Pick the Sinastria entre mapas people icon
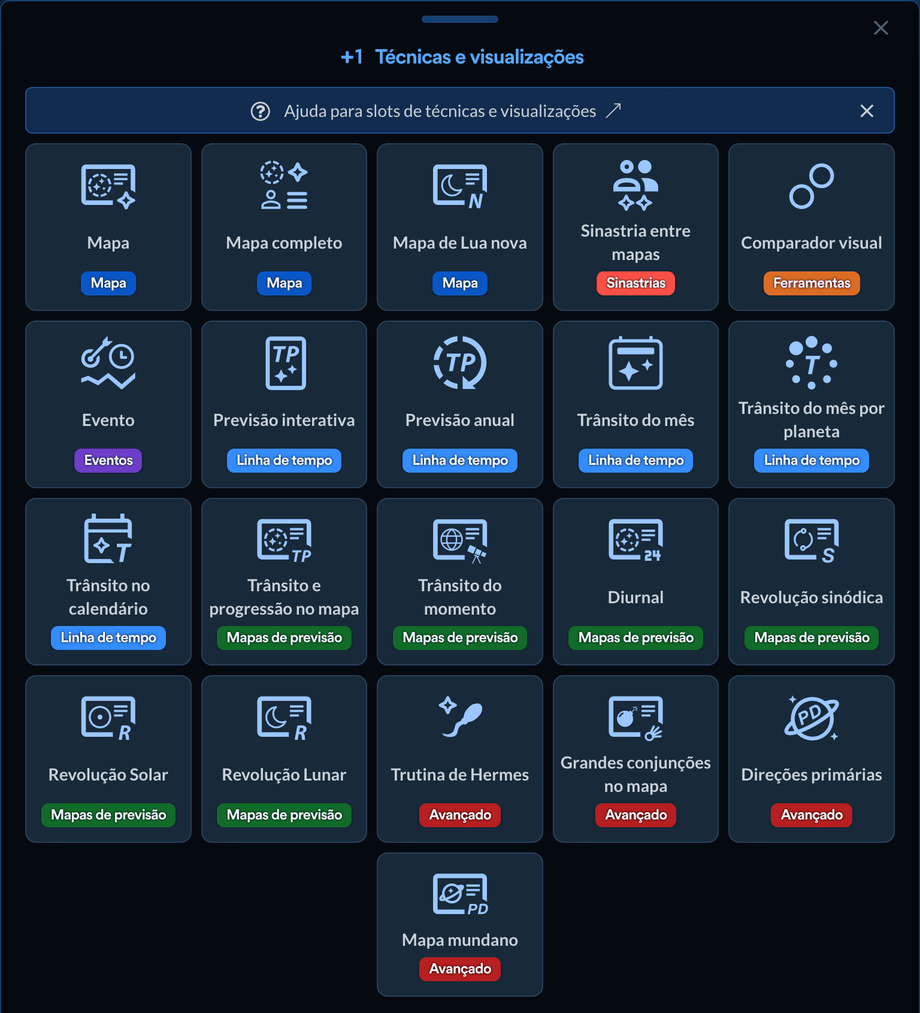The width and height of the screenshot is (920, 1013). [x=636, y=185]
